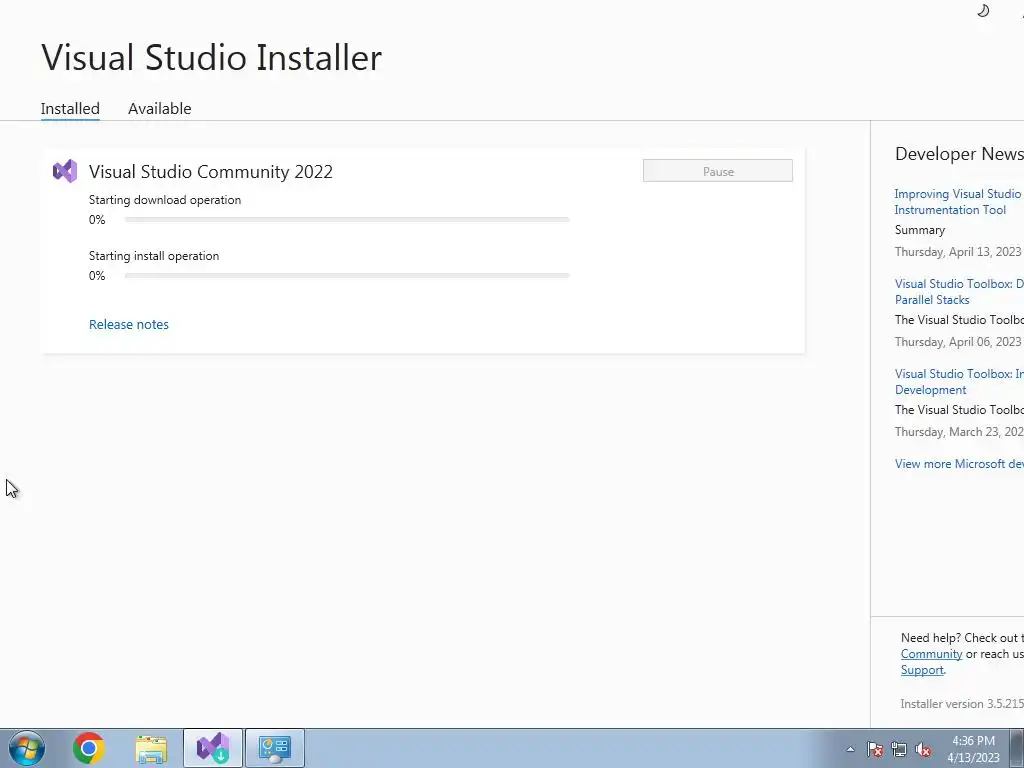Open the Support link
Image resolution: width=1024 pixels, height=768 pixels.
click(x=922, y=670)
